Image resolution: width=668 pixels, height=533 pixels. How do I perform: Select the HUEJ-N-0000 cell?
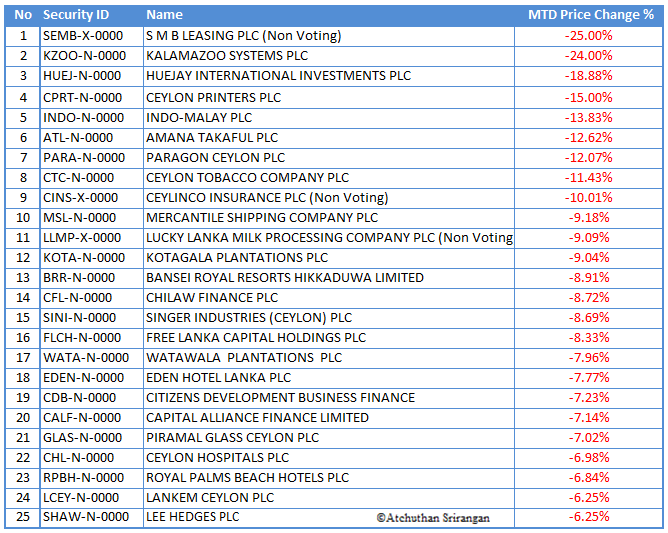coord(82,76)
